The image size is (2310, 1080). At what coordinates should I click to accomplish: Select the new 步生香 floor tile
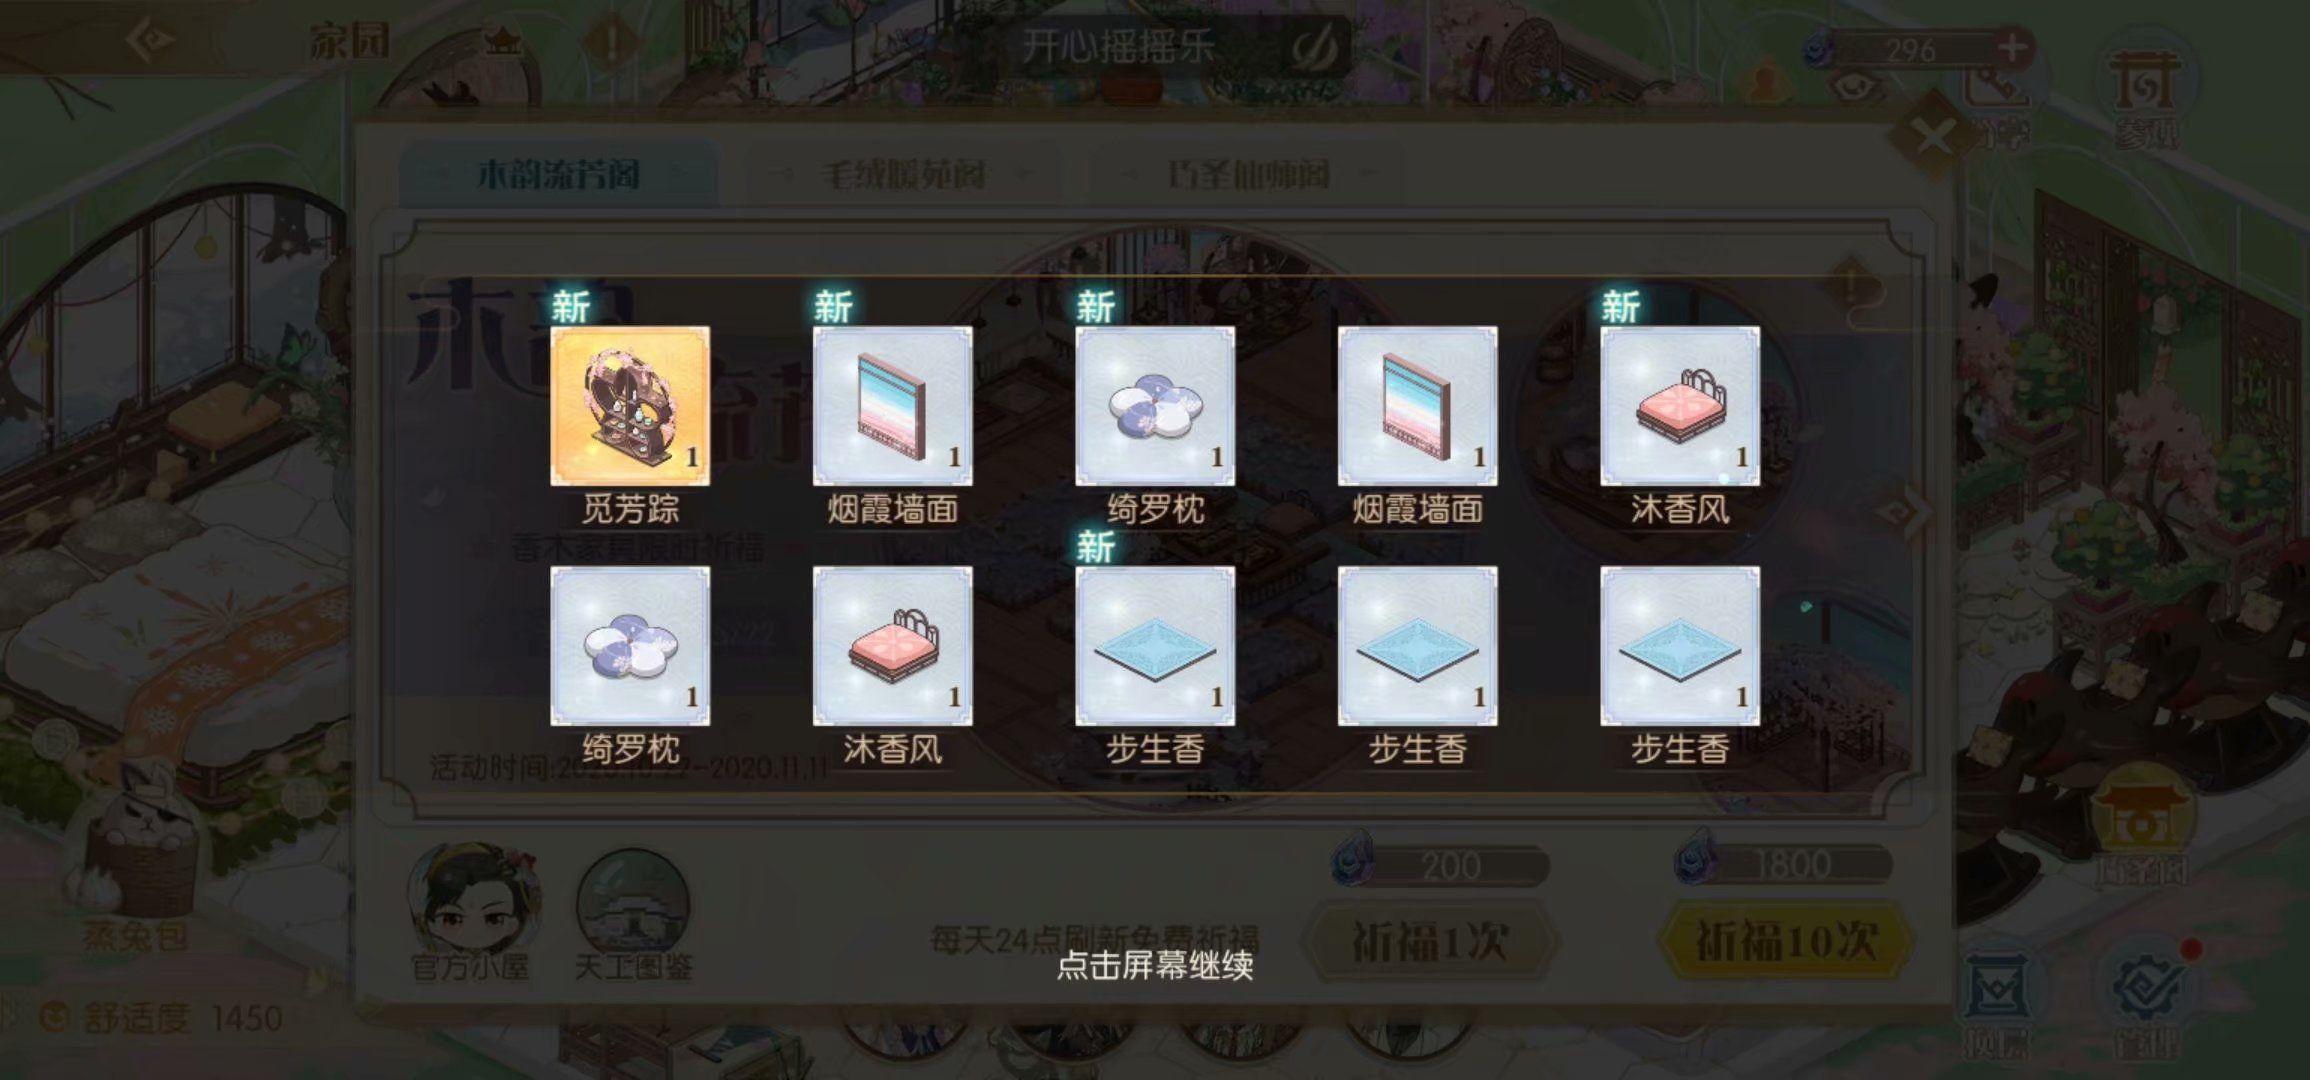click(1155, 646)
